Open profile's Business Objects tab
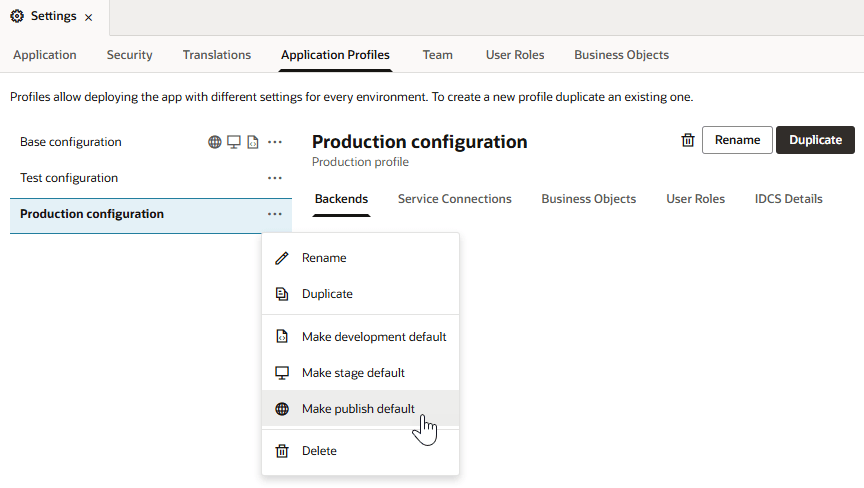Viewport: 864px width, 488px height. 588,199
